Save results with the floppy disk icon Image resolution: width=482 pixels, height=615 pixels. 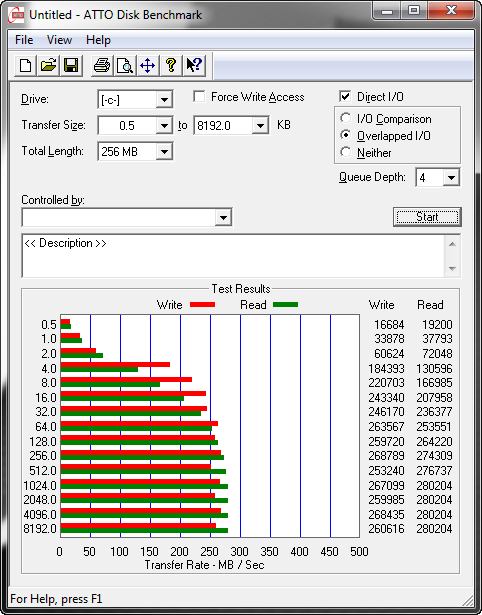click(x=71, y=65)
